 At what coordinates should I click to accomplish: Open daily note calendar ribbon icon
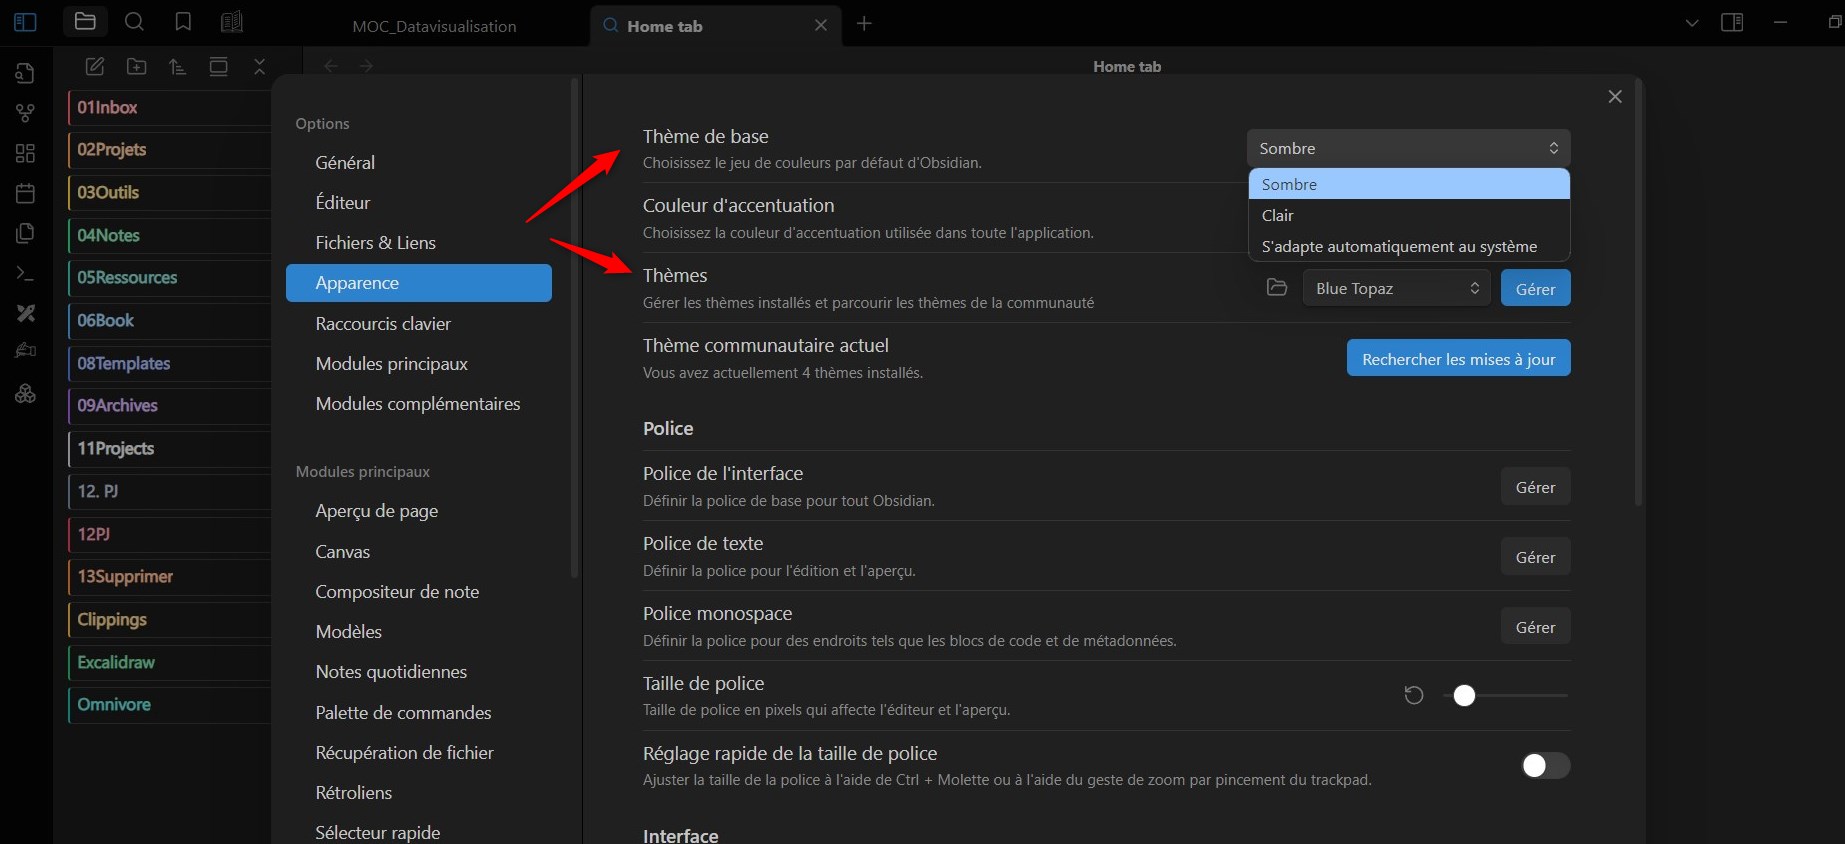(25, 193)
